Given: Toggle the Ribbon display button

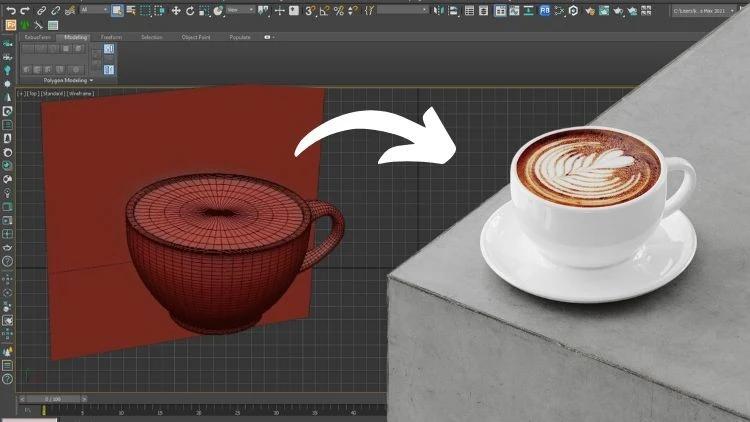Looking at the screenshot, I should [x=500, y=10].
